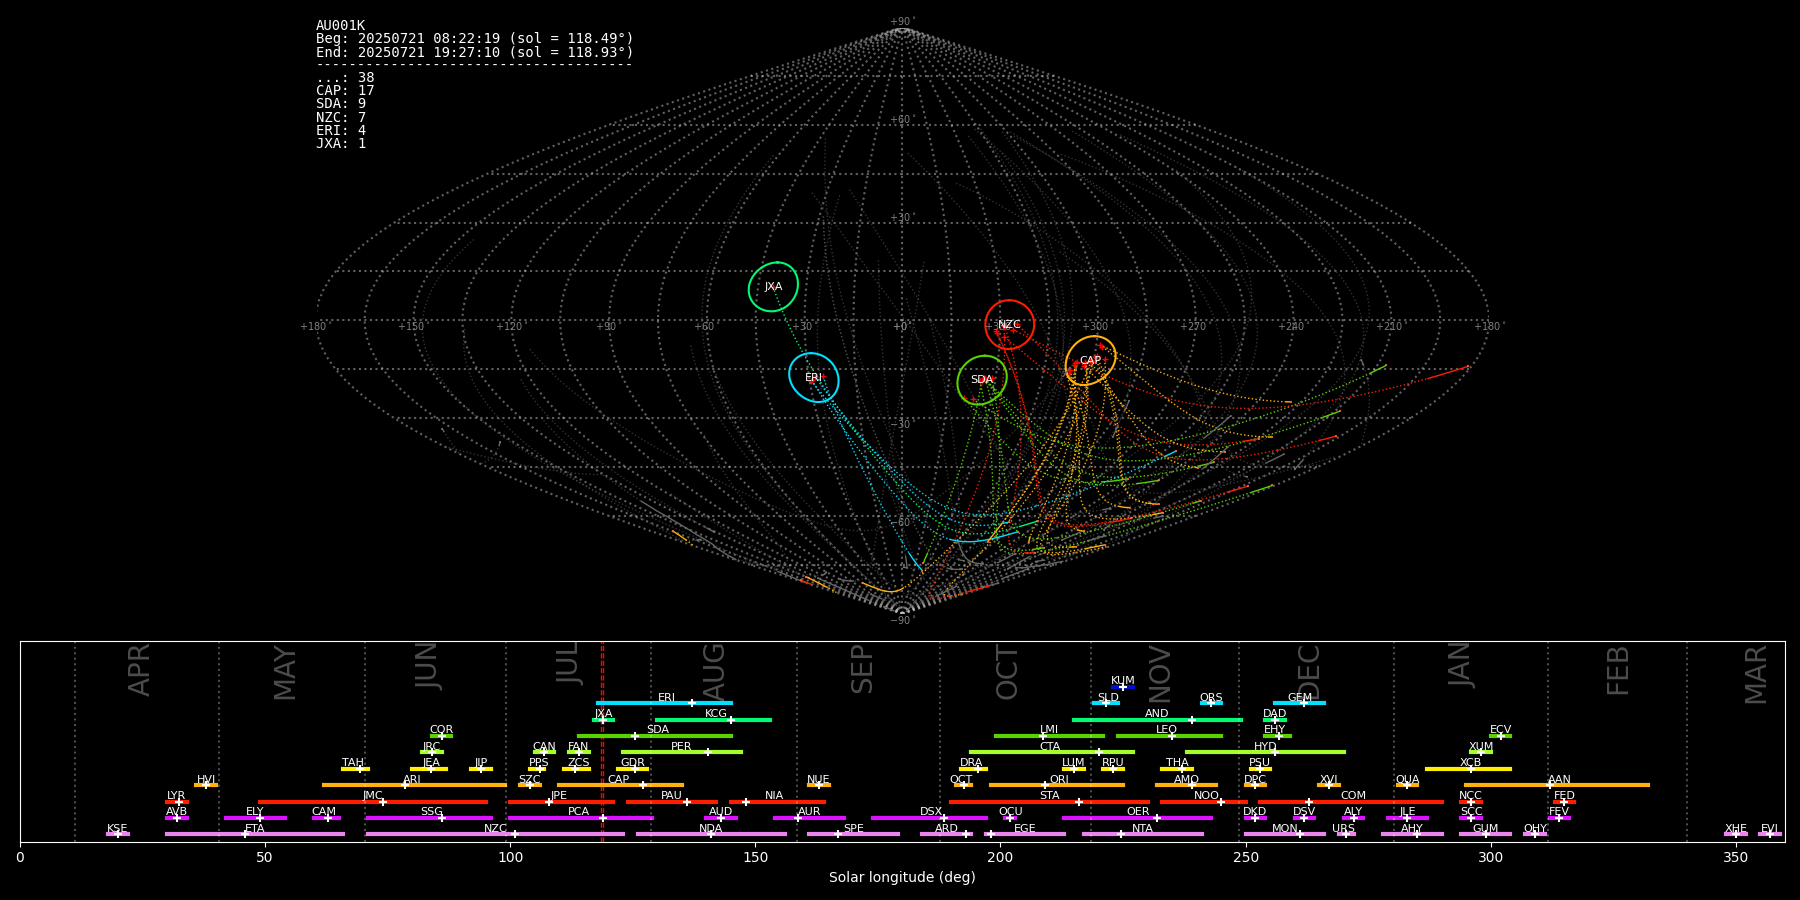Select the SDA green radiant circle on sky map
The height and width of the screenshot is (900, 1800).
tap(982, 380)
